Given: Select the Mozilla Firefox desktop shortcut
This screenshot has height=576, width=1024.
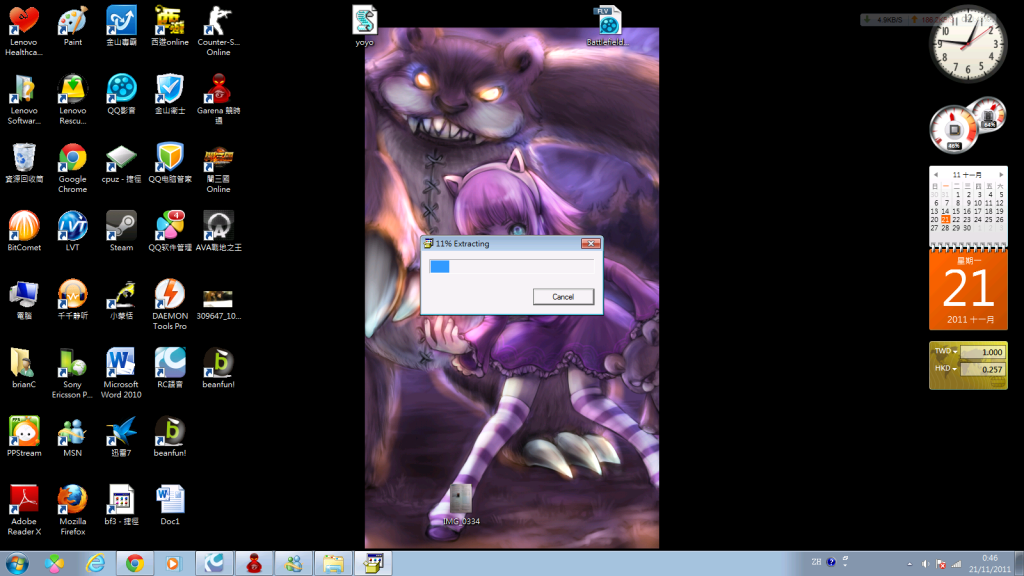Looking at the screenshot, I should point(72,510).
